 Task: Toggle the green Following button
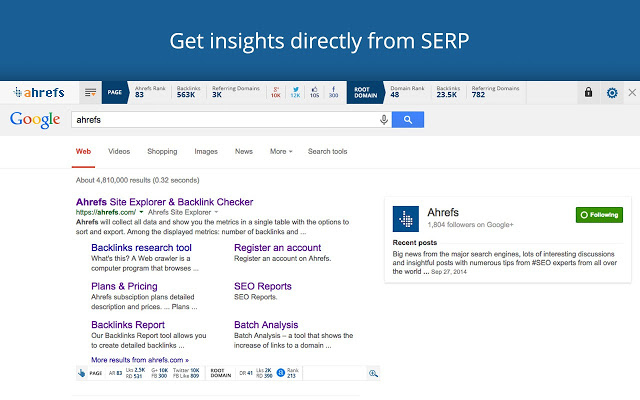tap(599, 215)
